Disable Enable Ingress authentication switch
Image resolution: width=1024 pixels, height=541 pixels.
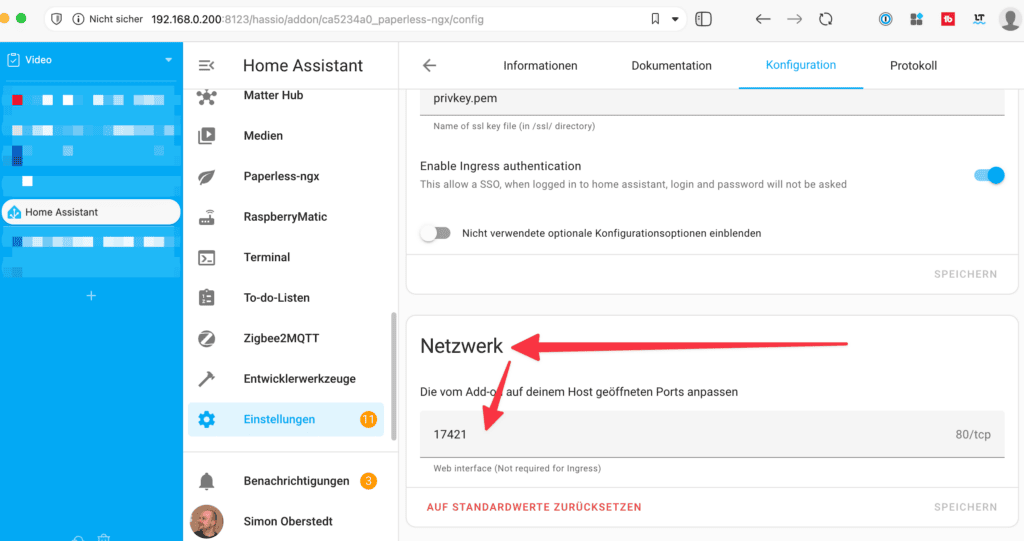tap(989, 175)
